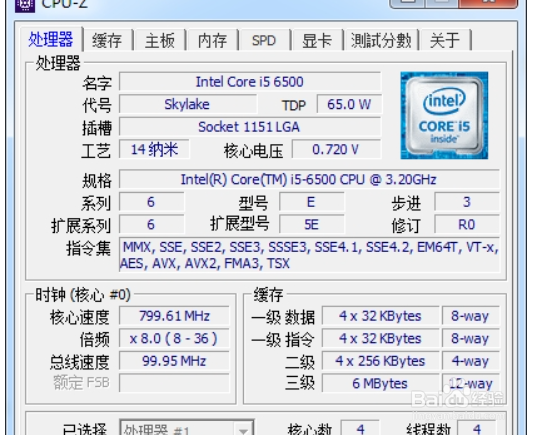Click the 修订 revision value R0
The width and height of the screenshot is (536, 435).
coord(467,225)
